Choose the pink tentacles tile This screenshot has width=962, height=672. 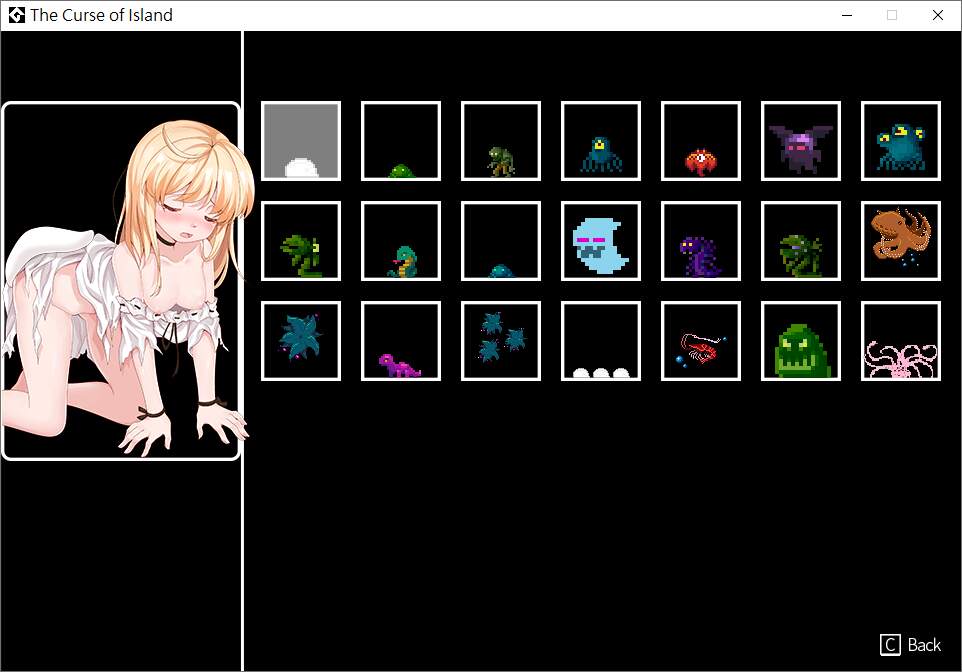pos(901,341)
